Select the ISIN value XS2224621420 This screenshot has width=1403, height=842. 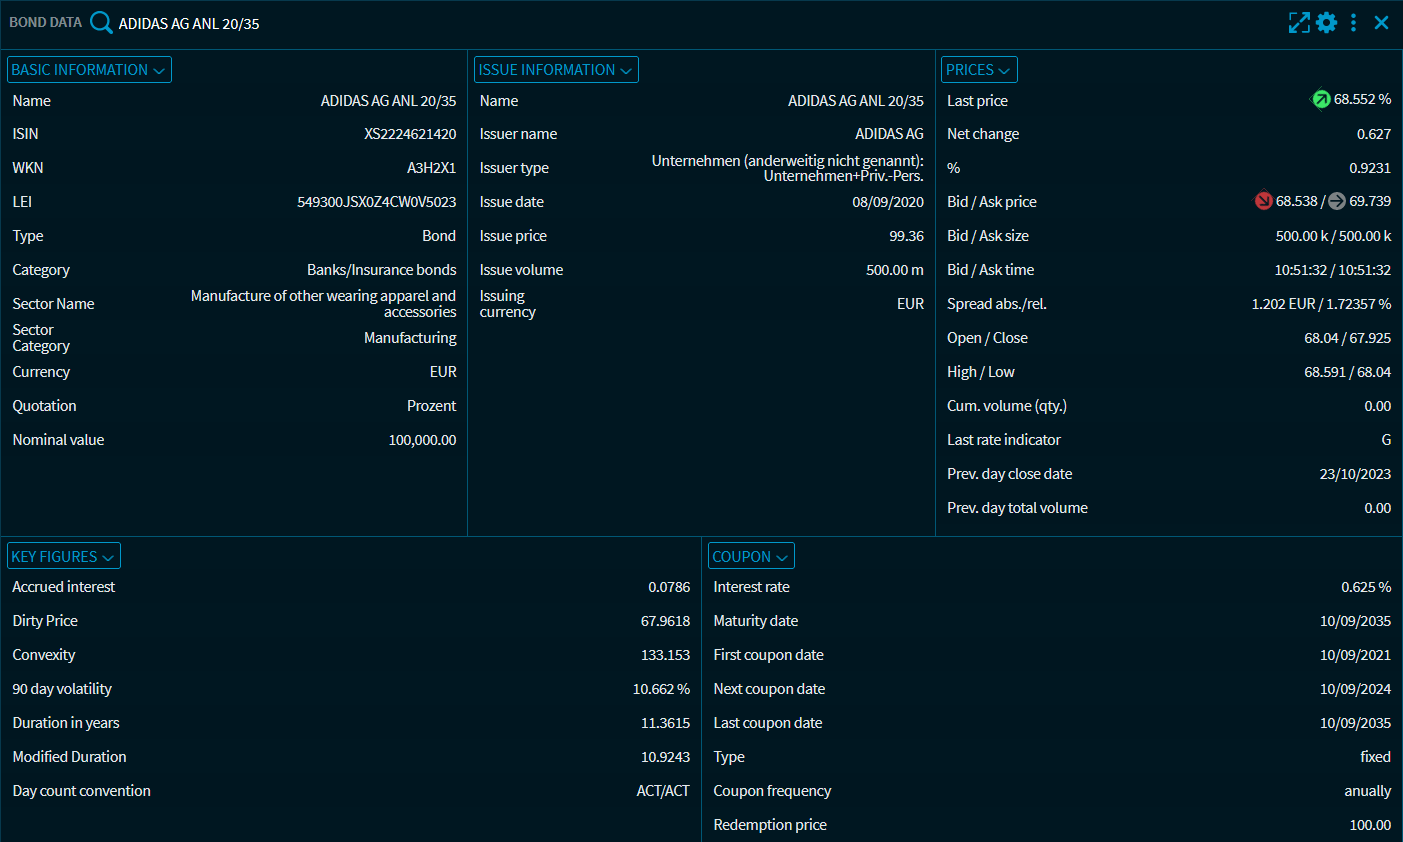[410, 134]
